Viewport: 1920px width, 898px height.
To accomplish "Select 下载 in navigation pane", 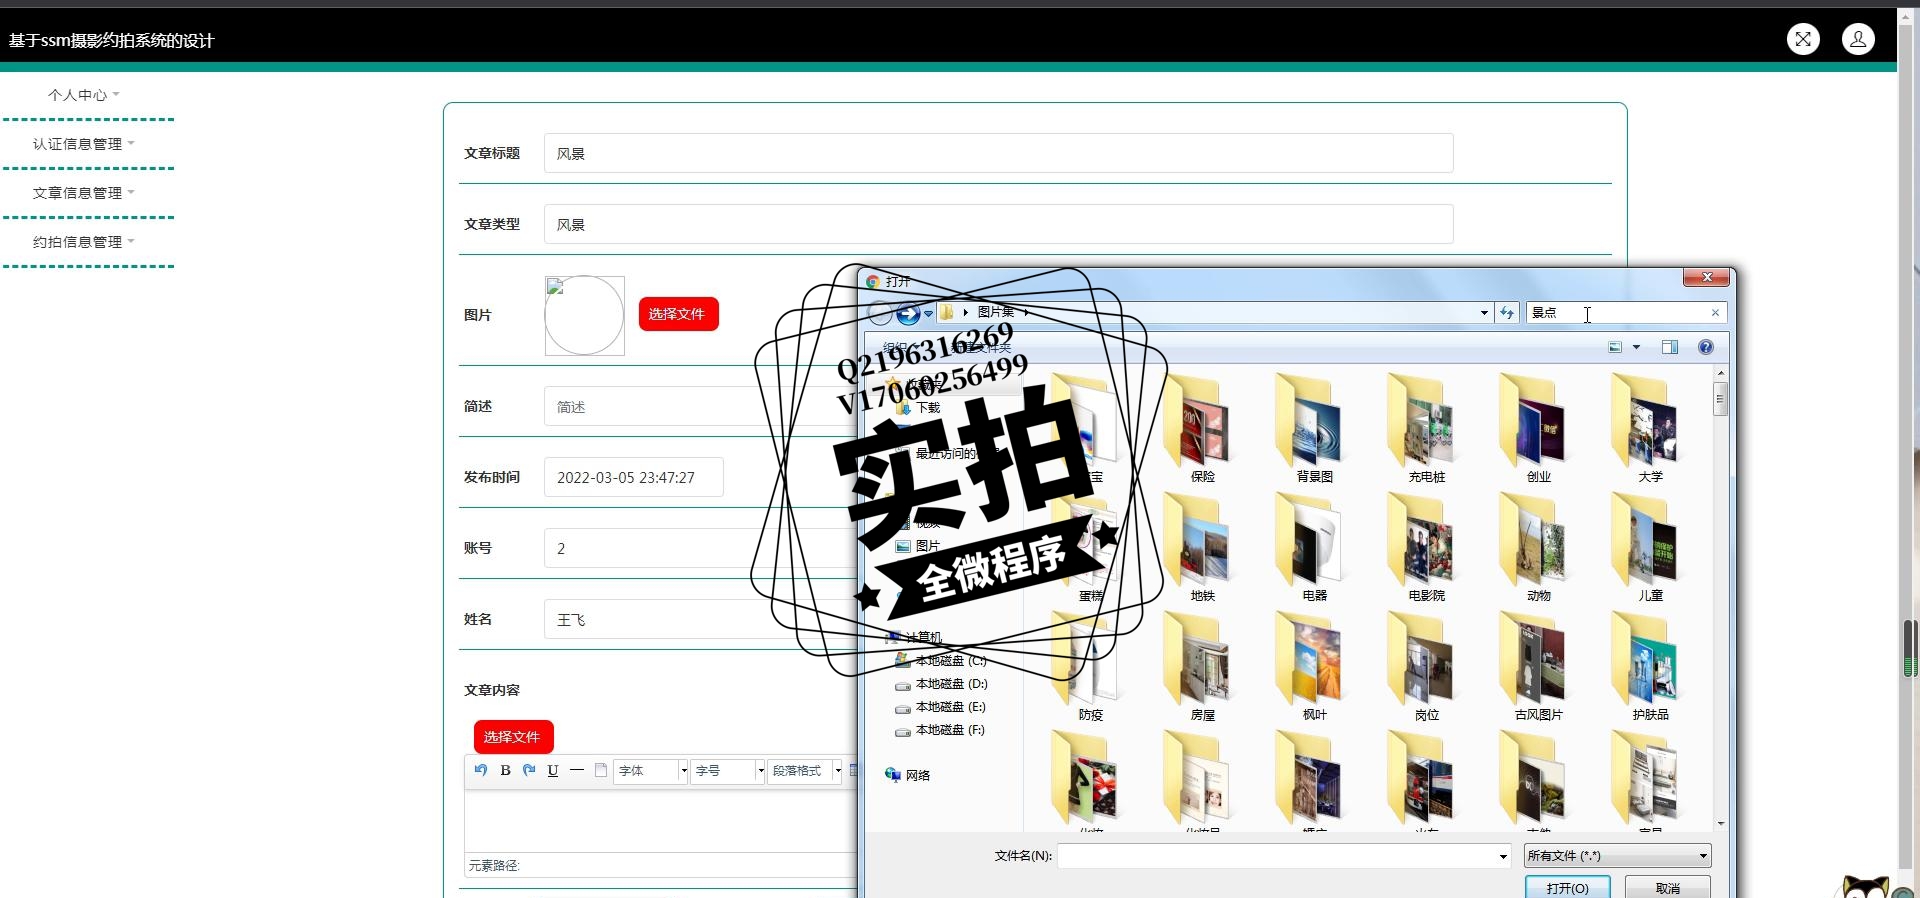I will pos(918,408).
